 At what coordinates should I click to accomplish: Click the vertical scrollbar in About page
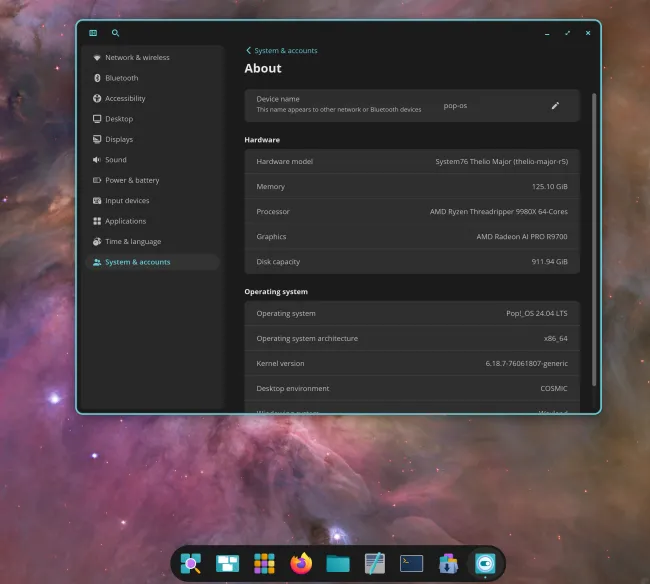[594, 240]
